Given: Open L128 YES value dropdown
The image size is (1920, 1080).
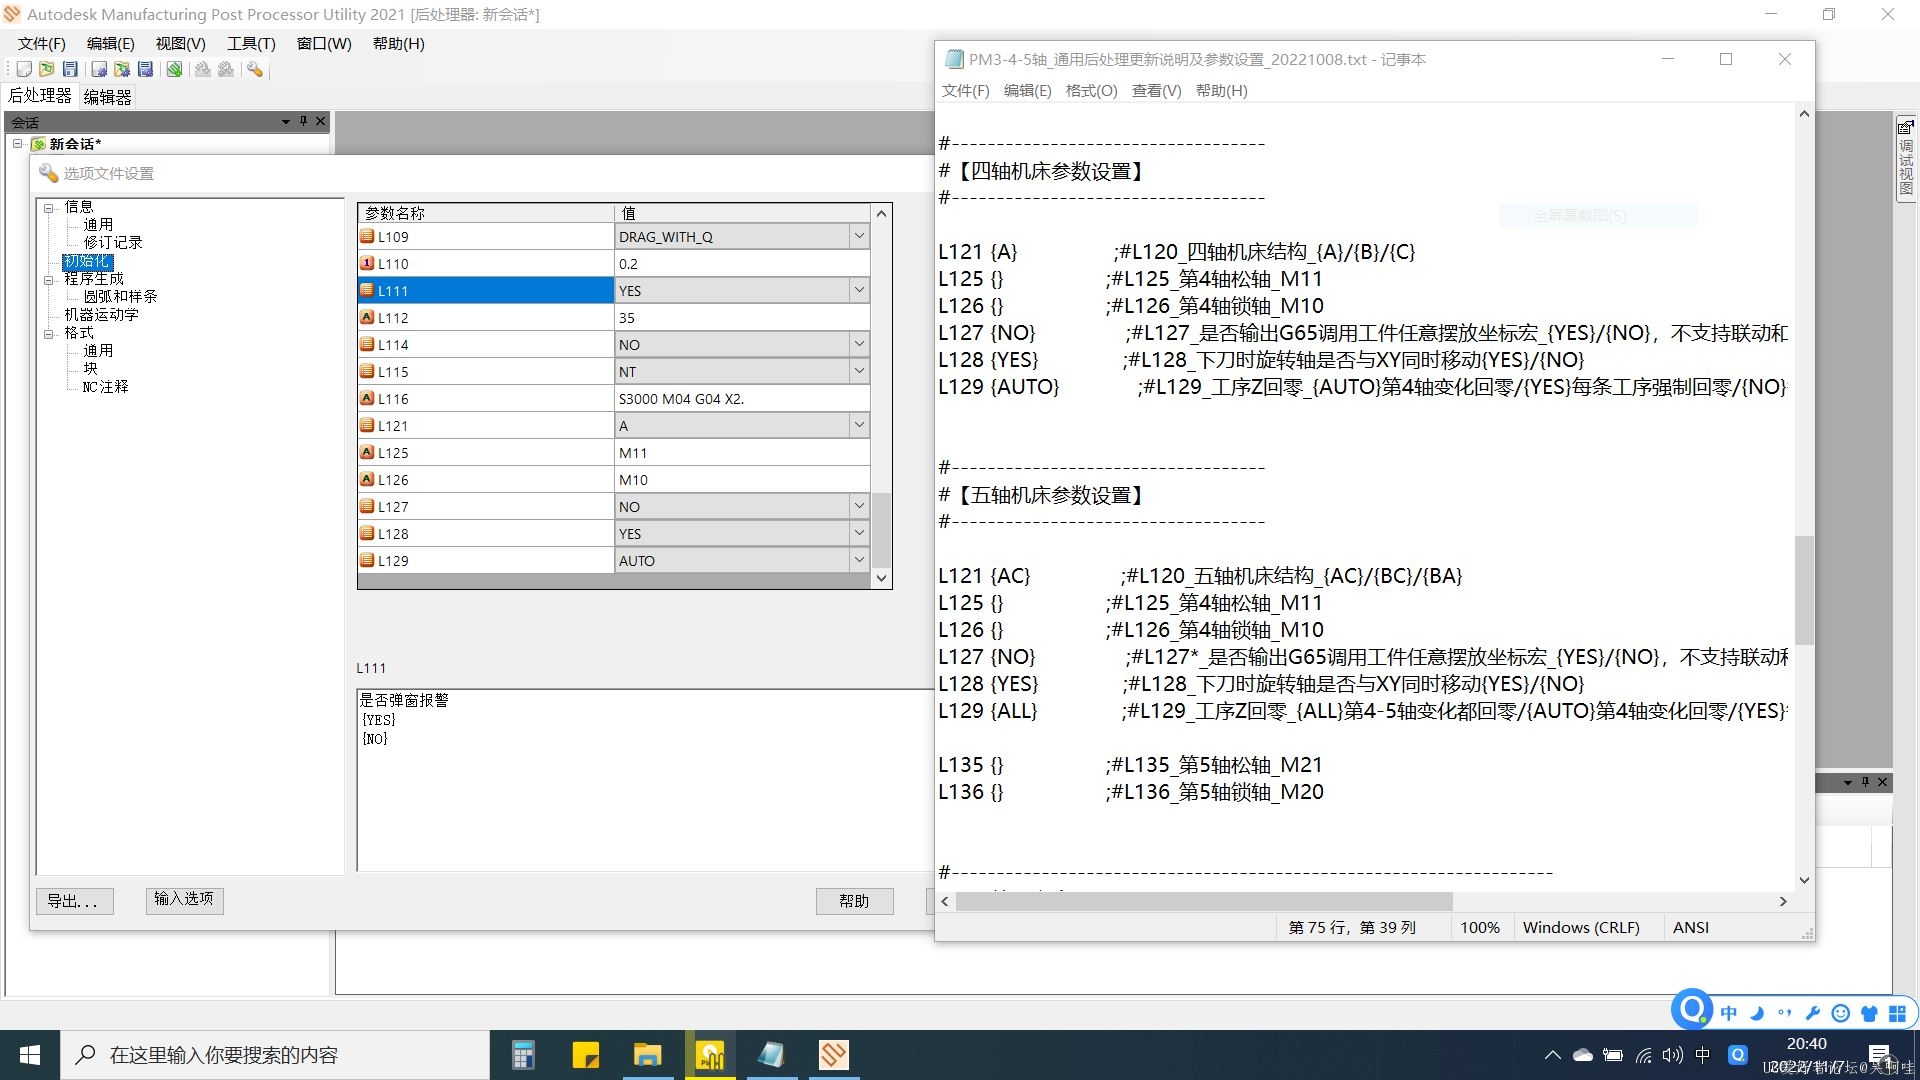Looking at the screenshot, I should (859, 533).
